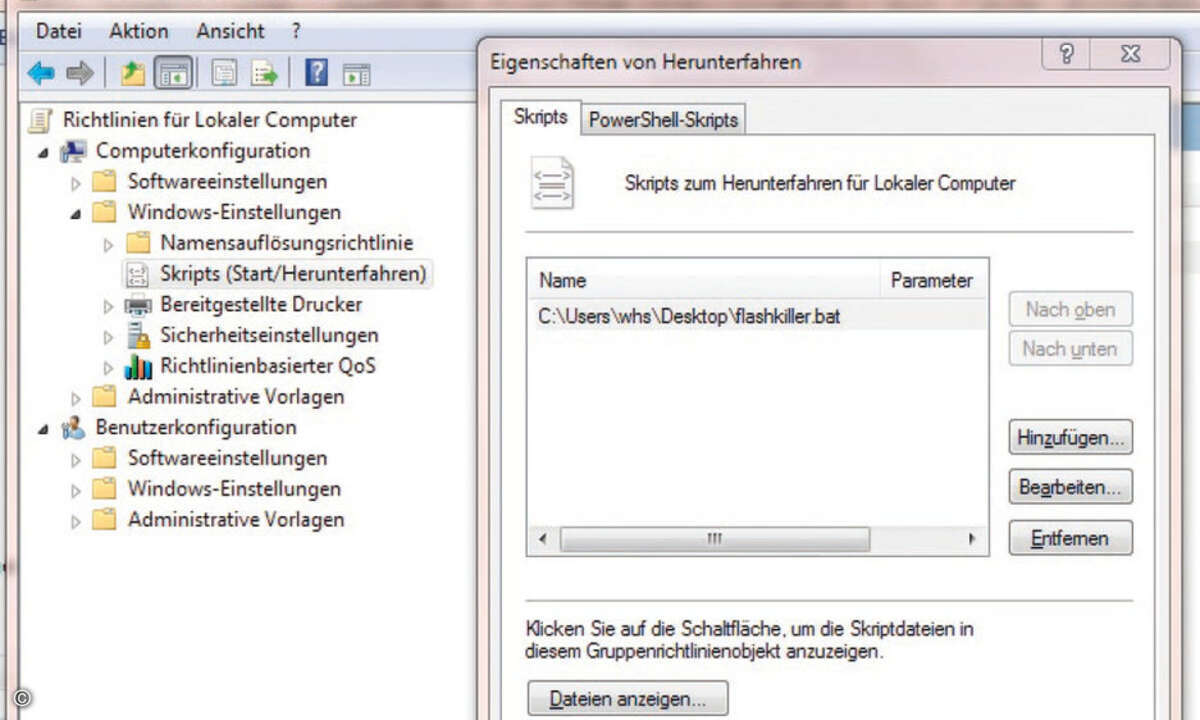Close the Eigenschaften von Herunterfahren dialog

[x=1129, y=53]
